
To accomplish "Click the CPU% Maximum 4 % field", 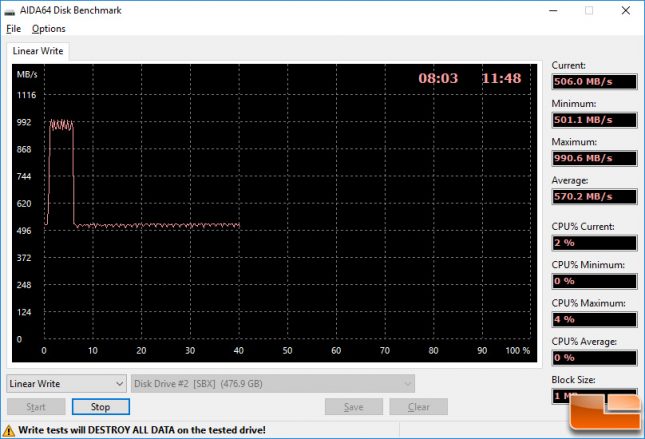I will pyautogui.click(x=594, y=319).
